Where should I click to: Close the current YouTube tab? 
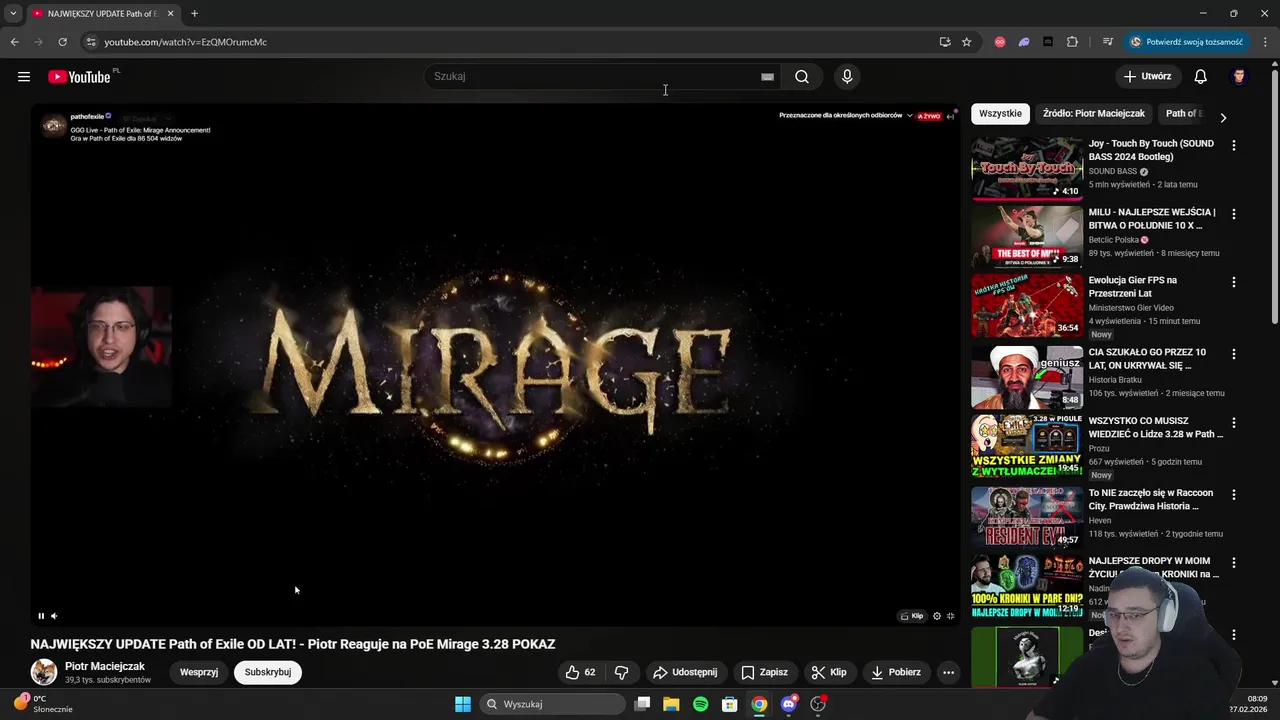point(170,13)
